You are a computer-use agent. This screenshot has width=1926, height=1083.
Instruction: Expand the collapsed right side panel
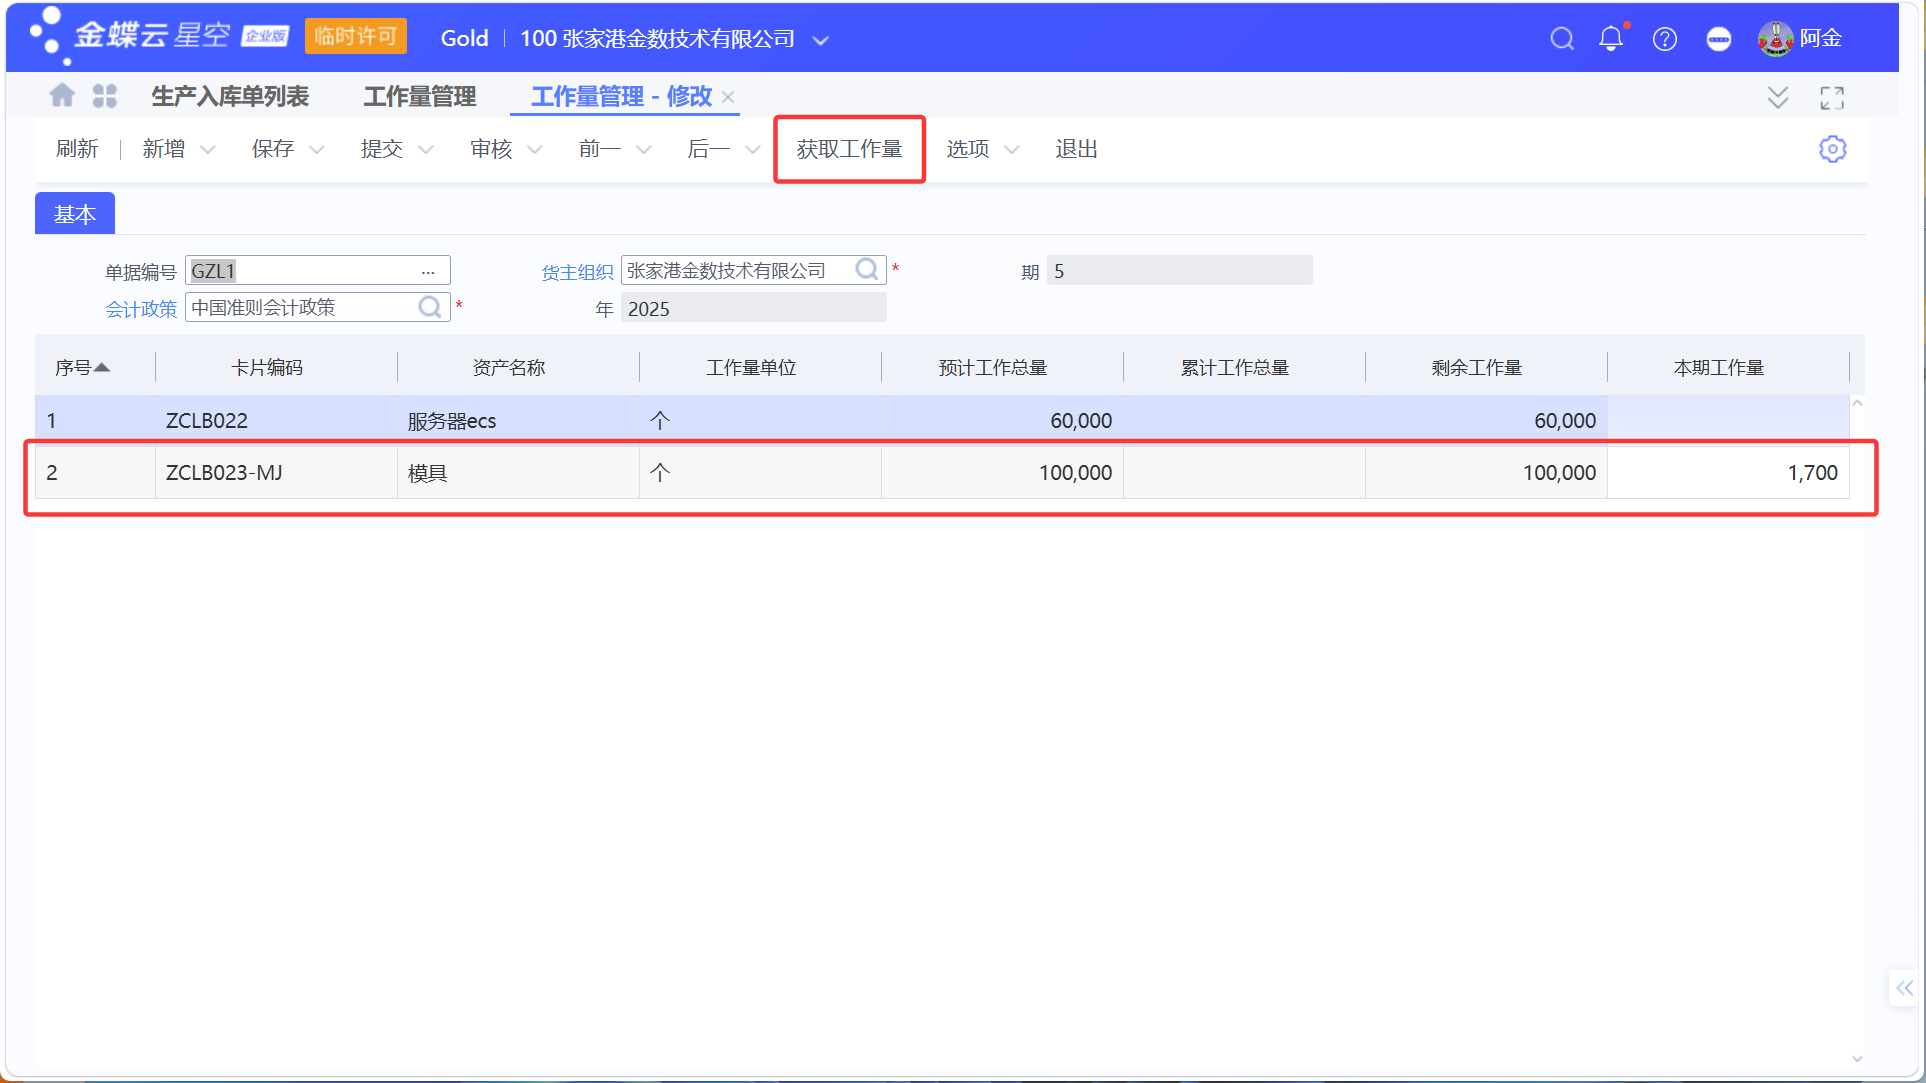pyautogui.click(x=1904, y=988)
